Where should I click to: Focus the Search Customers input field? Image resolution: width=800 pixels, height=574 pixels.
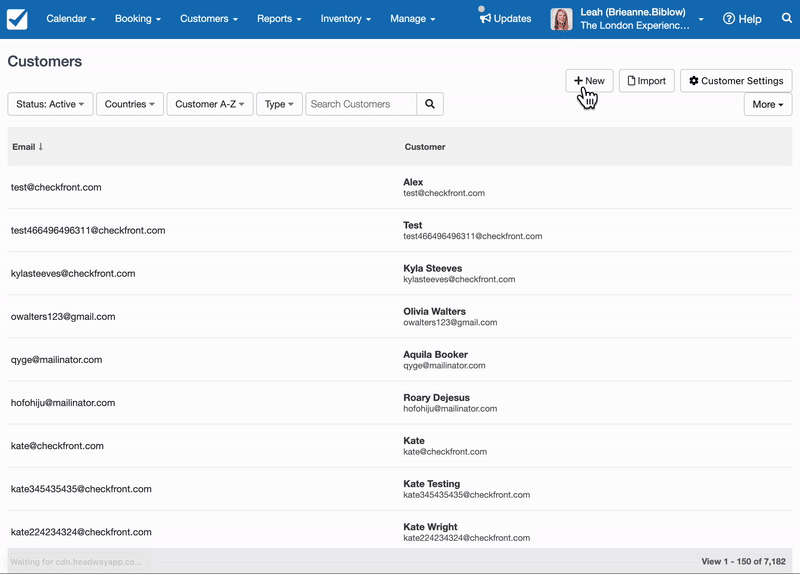click(361, 104)
